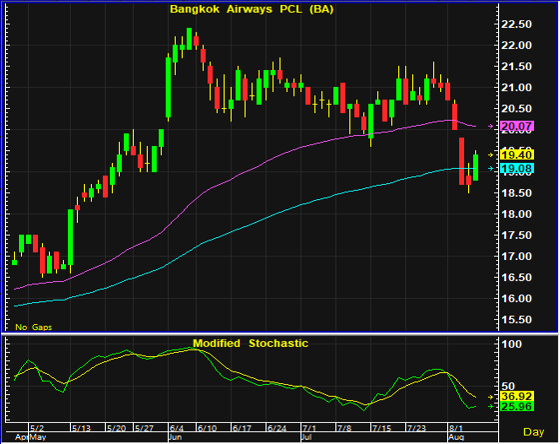Click the 16.00 price axis label

pos(516,299)
